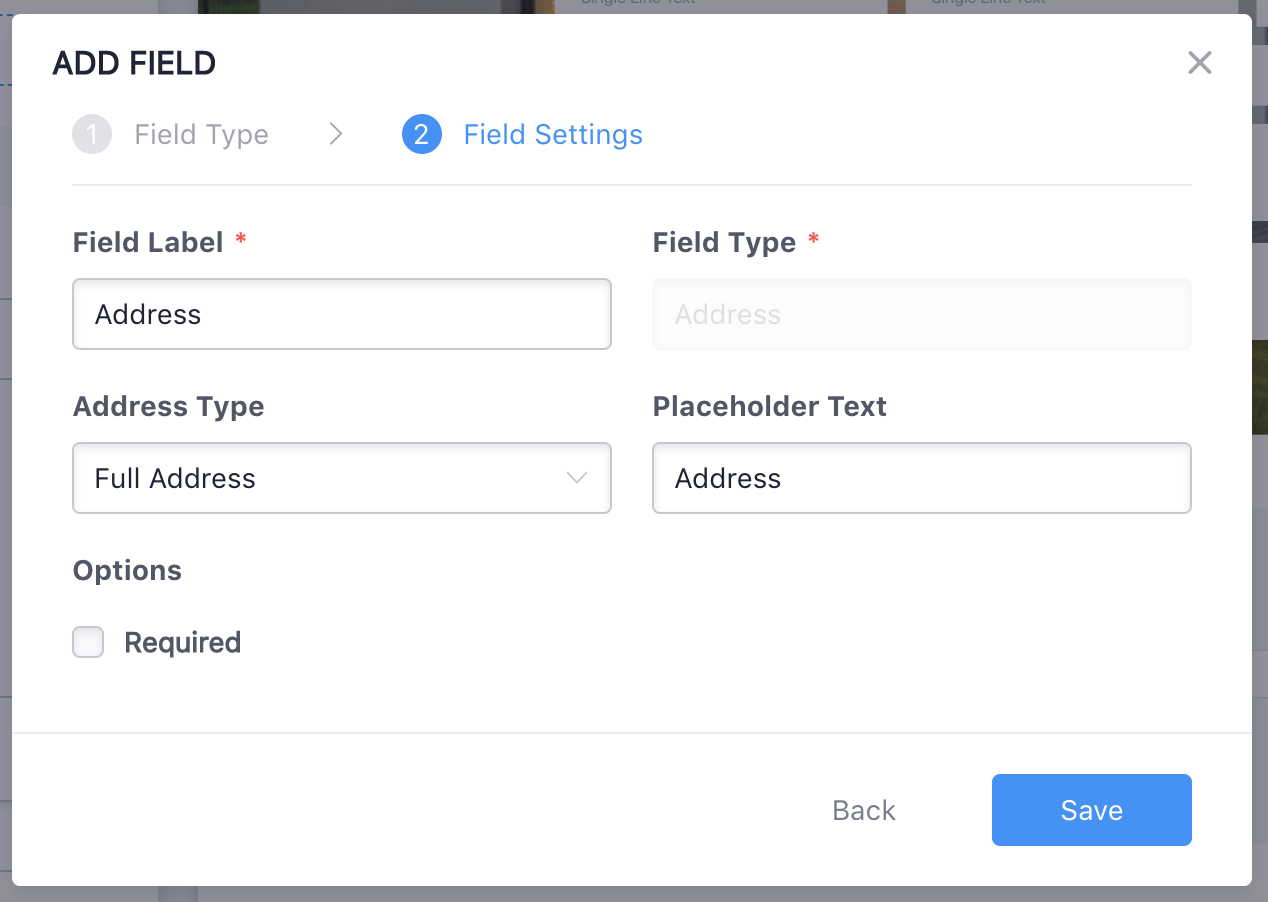Go to the Field Type step
The image size is (1268, 902).
coord(201,135)
